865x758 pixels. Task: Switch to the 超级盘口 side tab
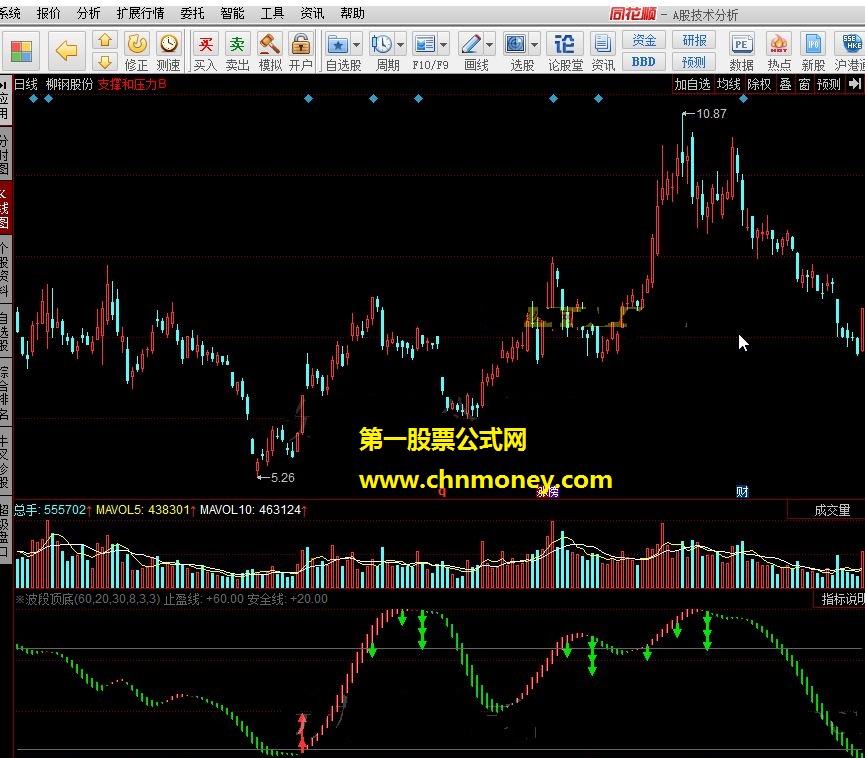(5, 531)
